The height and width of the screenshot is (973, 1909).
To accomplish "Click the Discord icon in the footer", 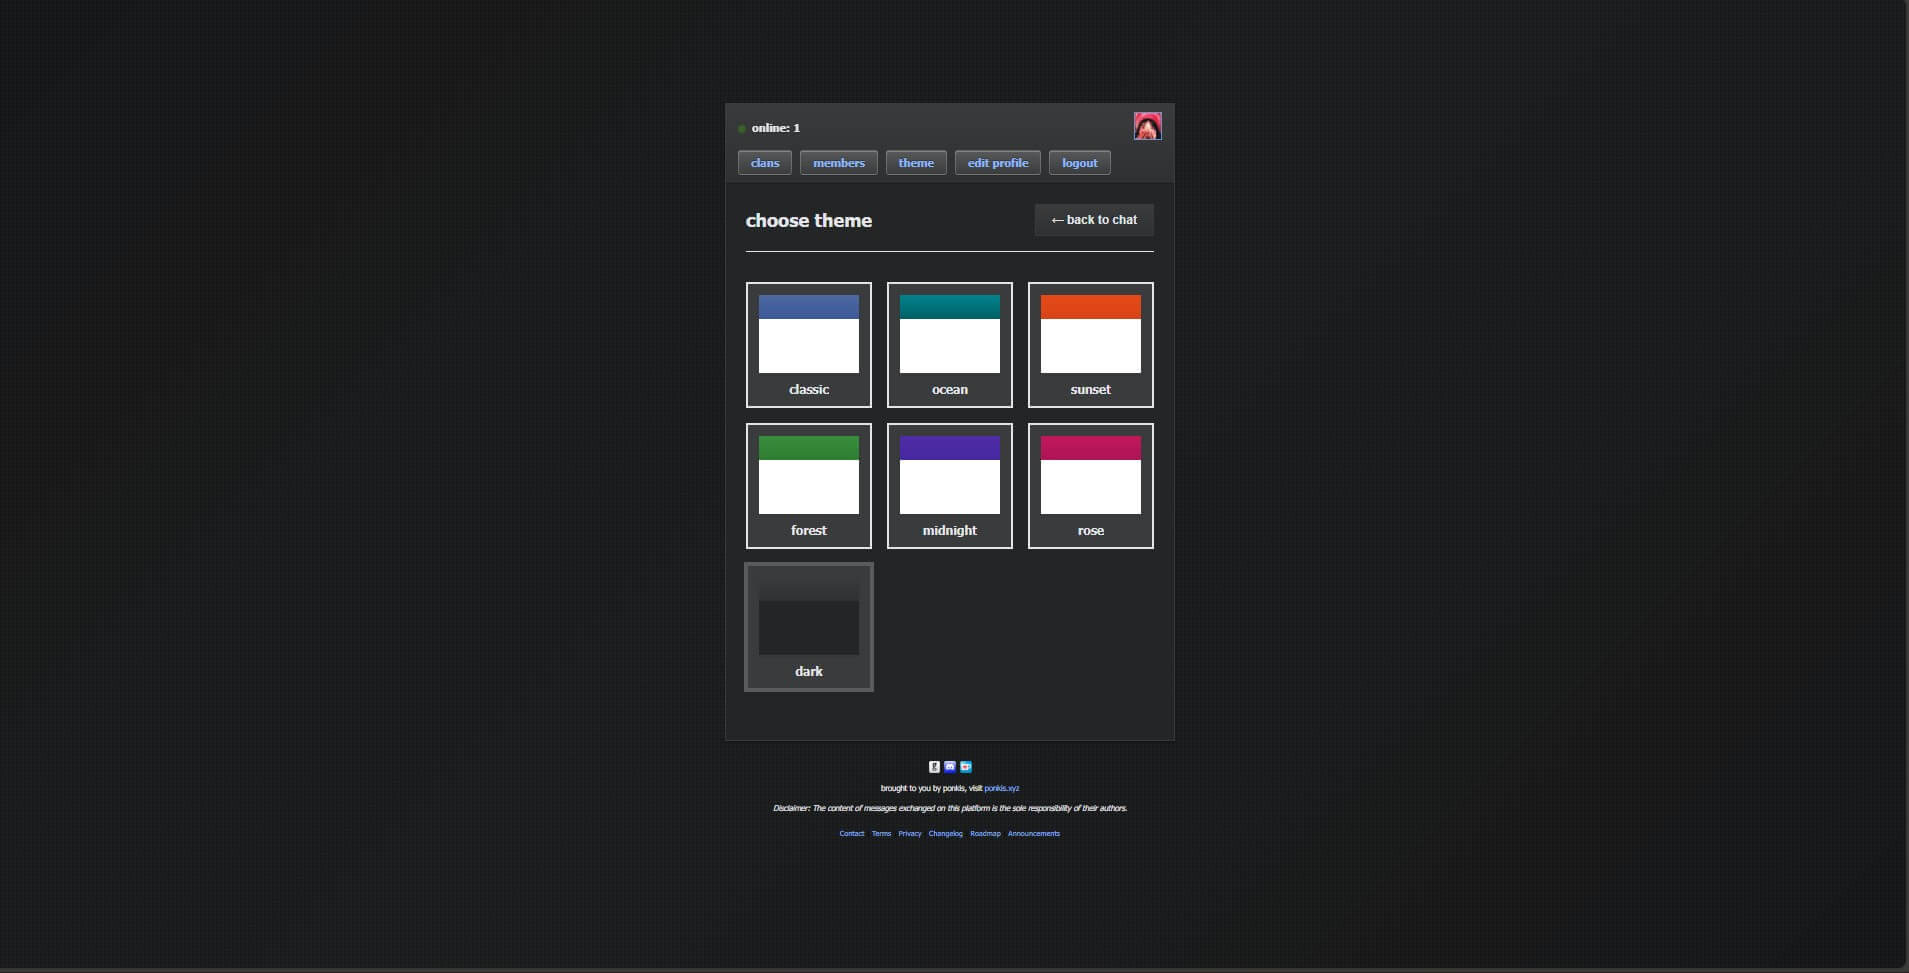I will click(950, 767).
